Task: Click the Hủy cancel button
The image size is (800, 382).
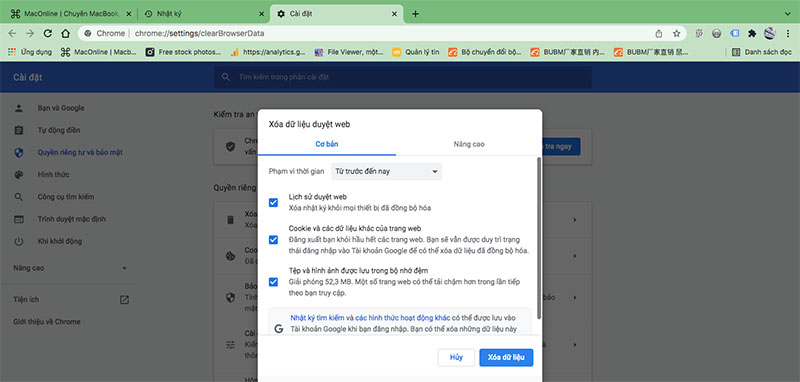Action: [x=456, y=358]
